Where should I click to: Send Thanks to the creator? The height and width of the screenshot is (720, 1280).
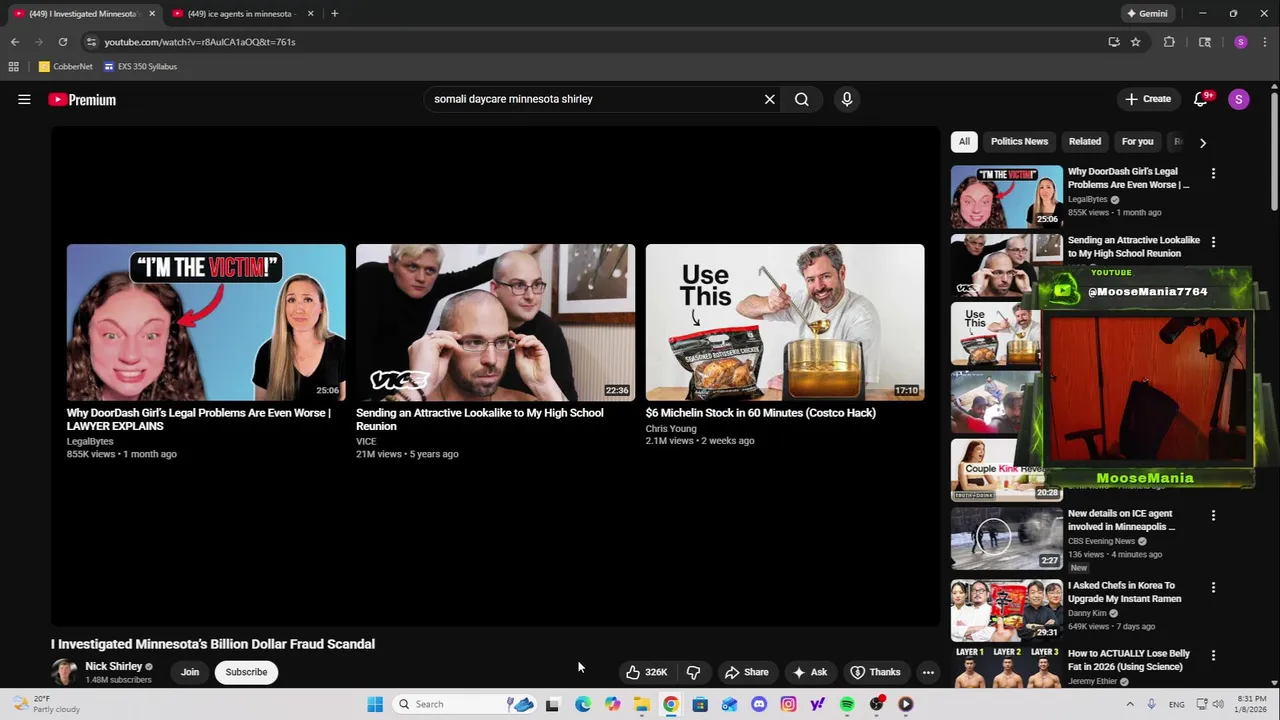(x=875, y=672)
